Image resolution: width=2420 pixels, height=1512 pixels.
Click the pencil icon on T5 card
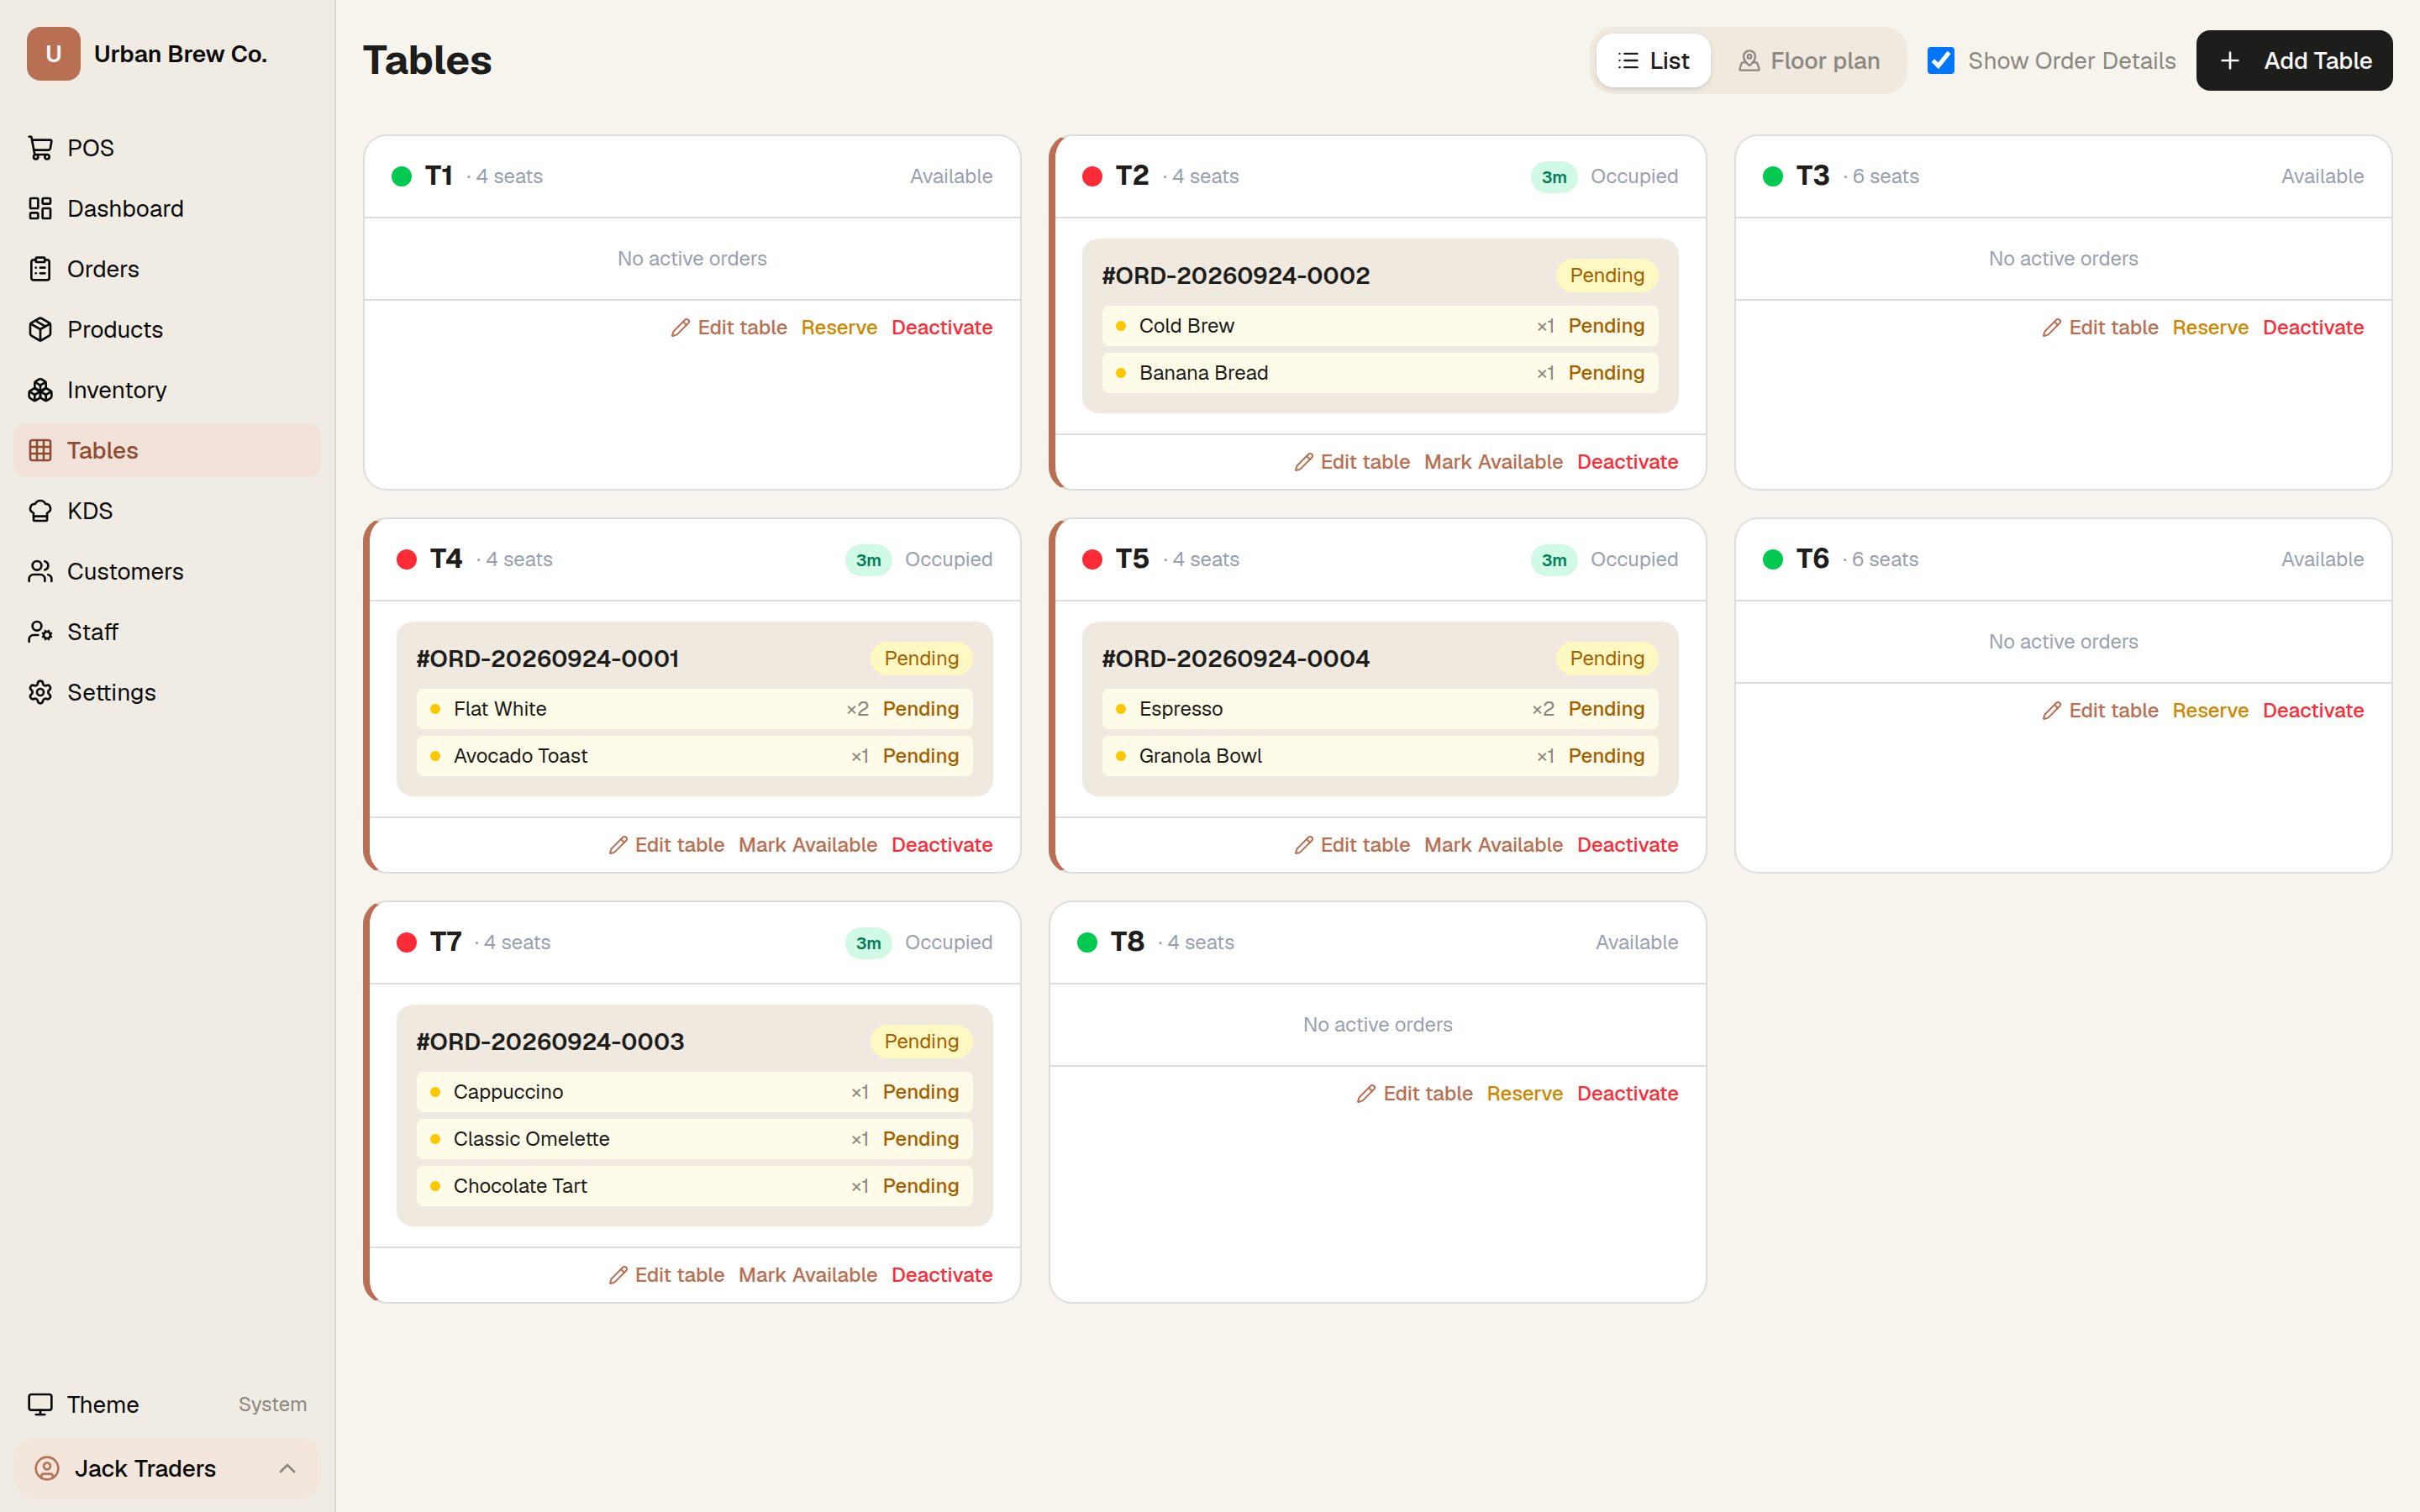pyautogui.click(x=1303, y=845)
